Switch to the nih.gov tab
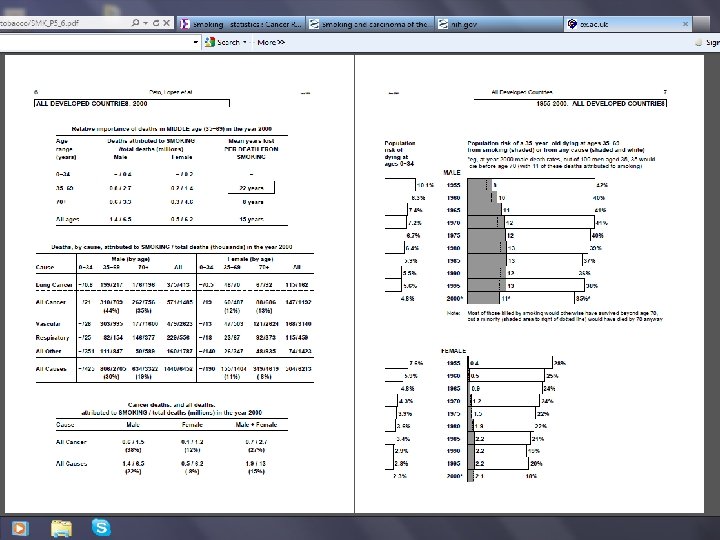 499,24
